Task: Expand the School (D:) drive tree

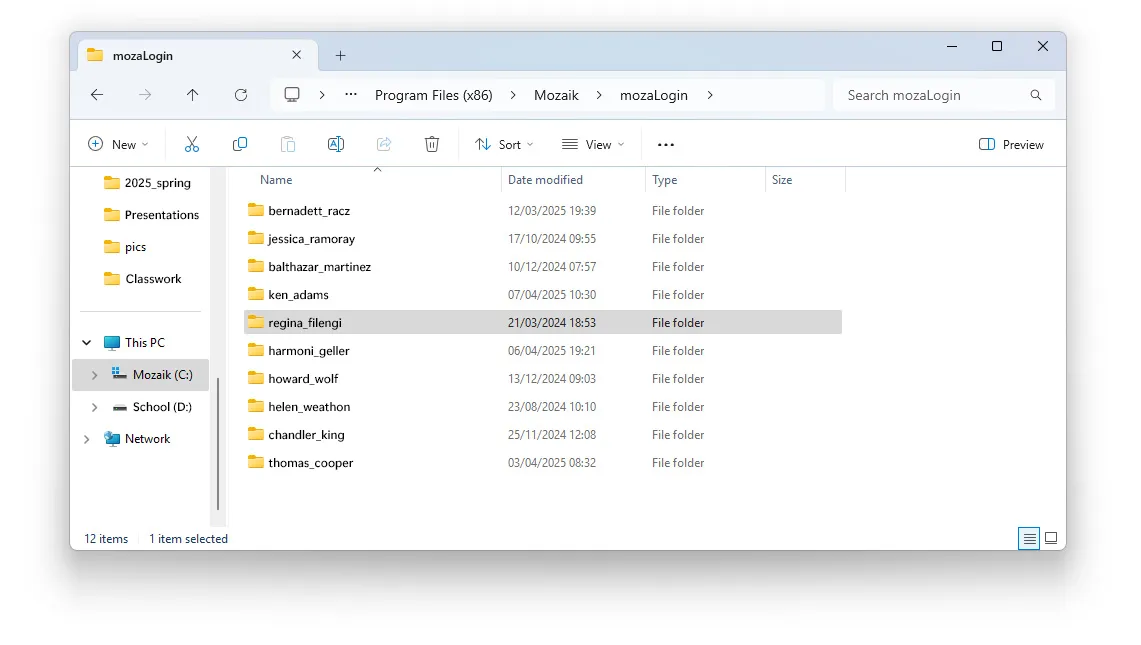Action: coord(95,407)
